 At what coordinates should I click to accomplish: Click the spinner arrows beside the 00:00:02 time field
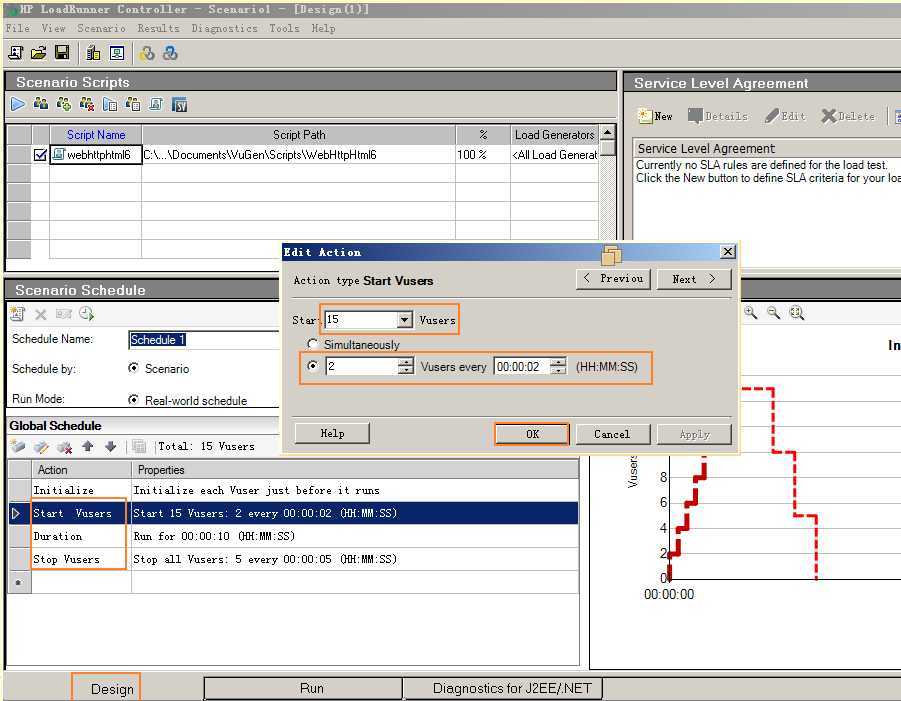tap(558, 366)
